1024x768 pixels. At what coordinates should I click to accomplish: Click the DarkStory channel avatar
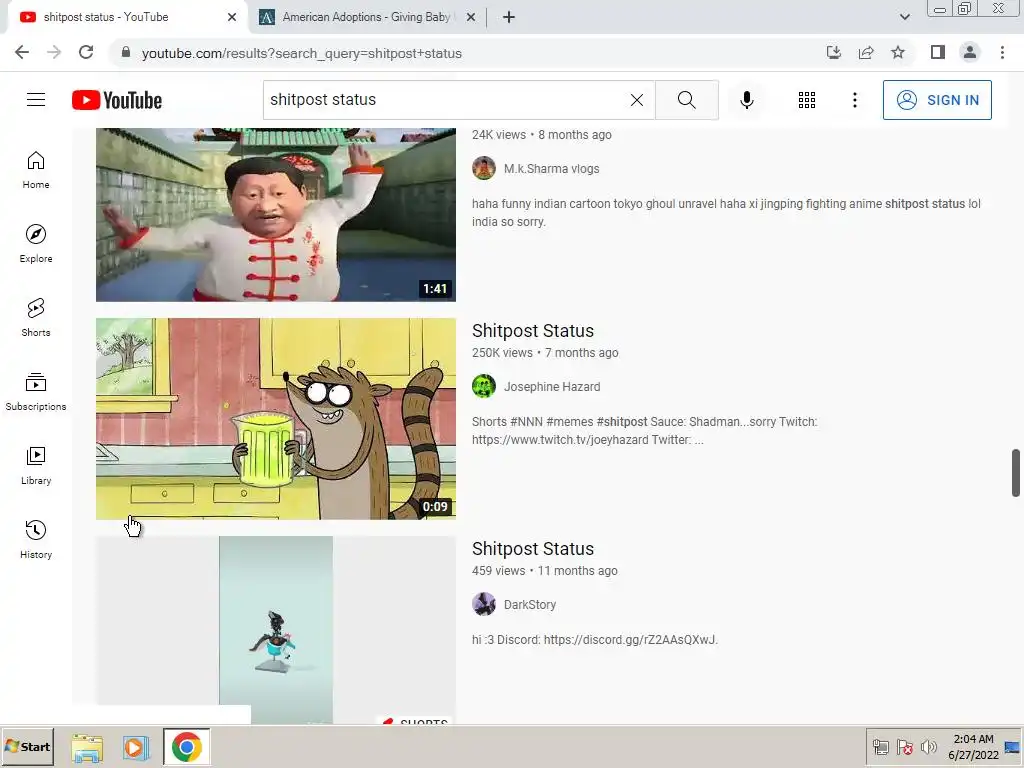pyautogui.click(x=484, y=605)
